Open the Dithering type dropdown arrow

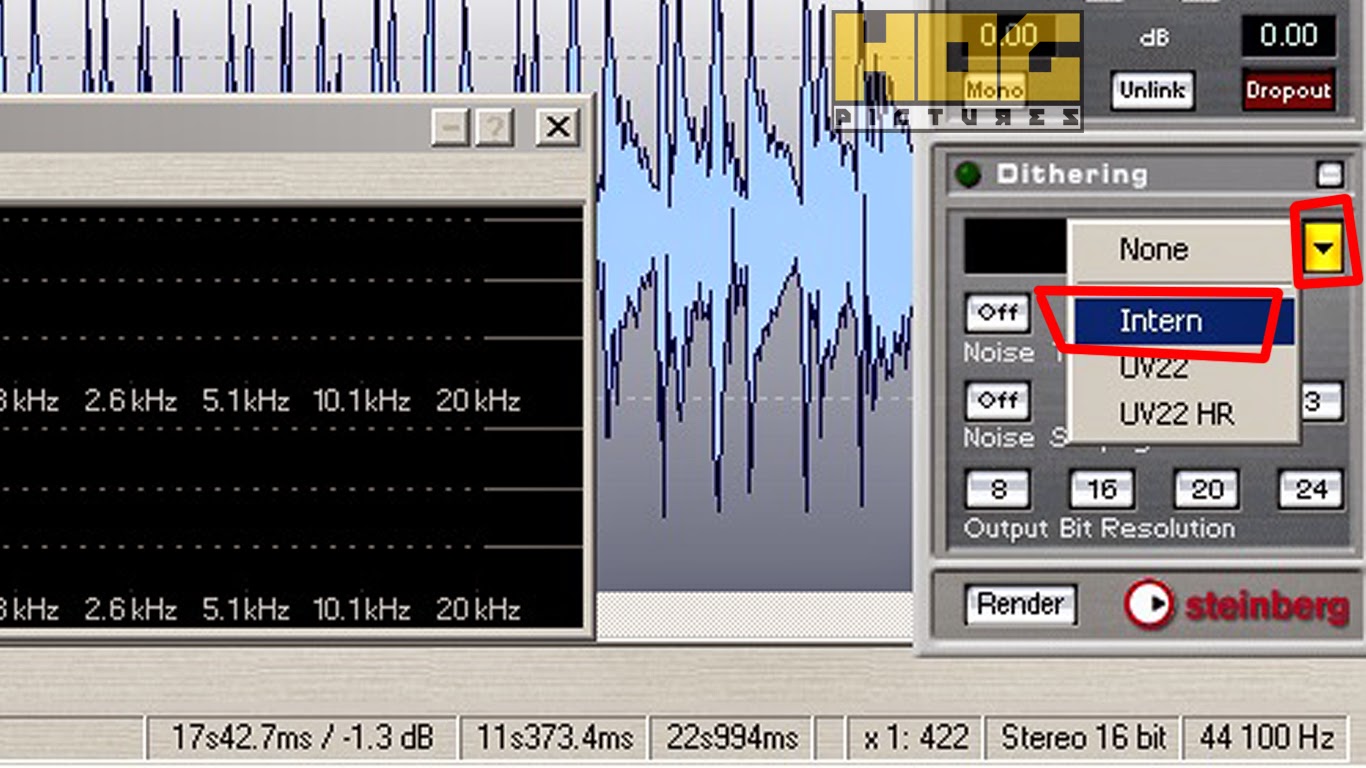1324,248
